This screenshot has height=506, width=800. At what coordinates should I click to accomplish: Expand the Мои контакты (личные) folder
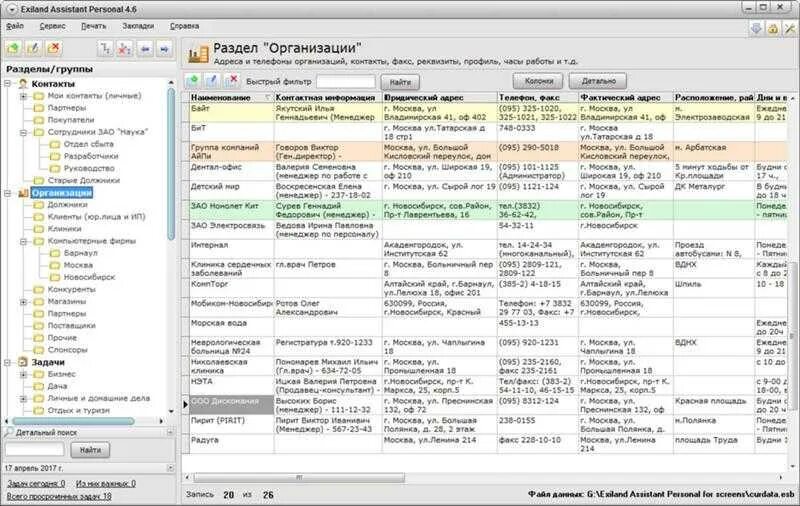coord(23,96)
